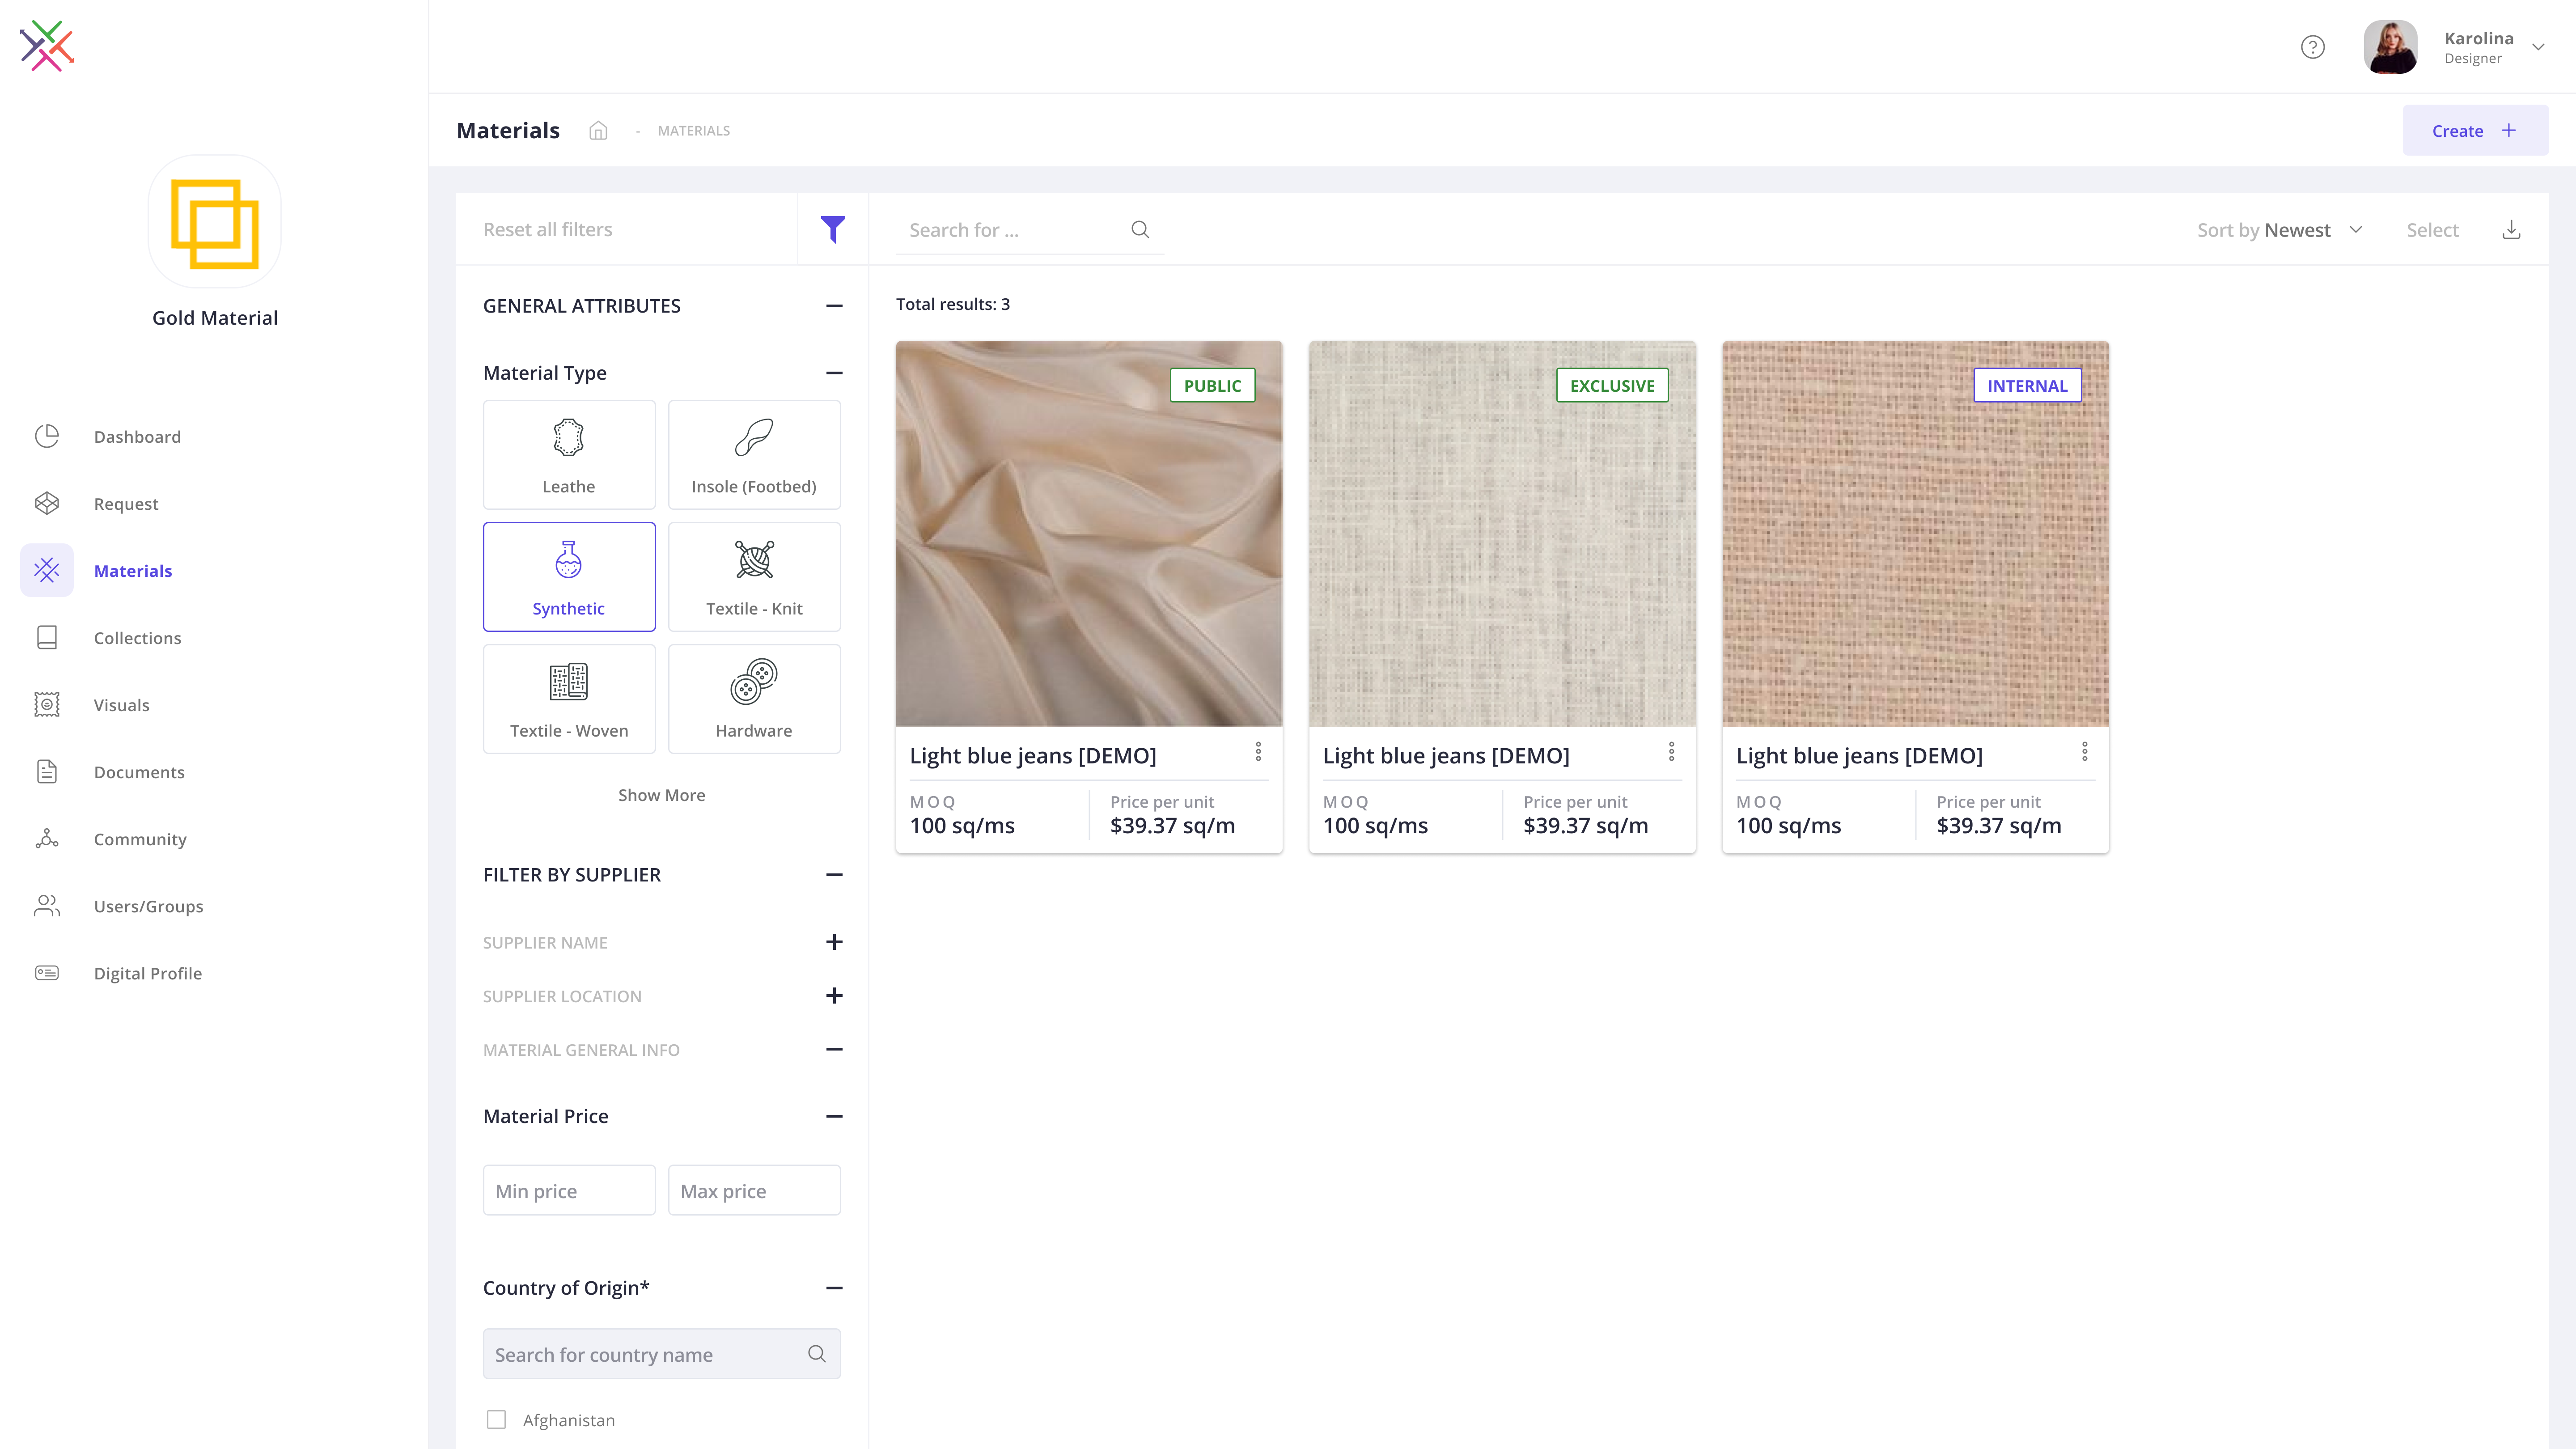
Task: Click the download icon next to Select
Action: click(2511, 230)
